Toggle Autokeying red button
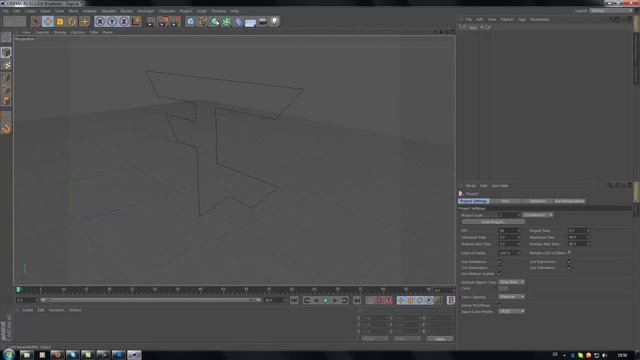 click(379, 300)
